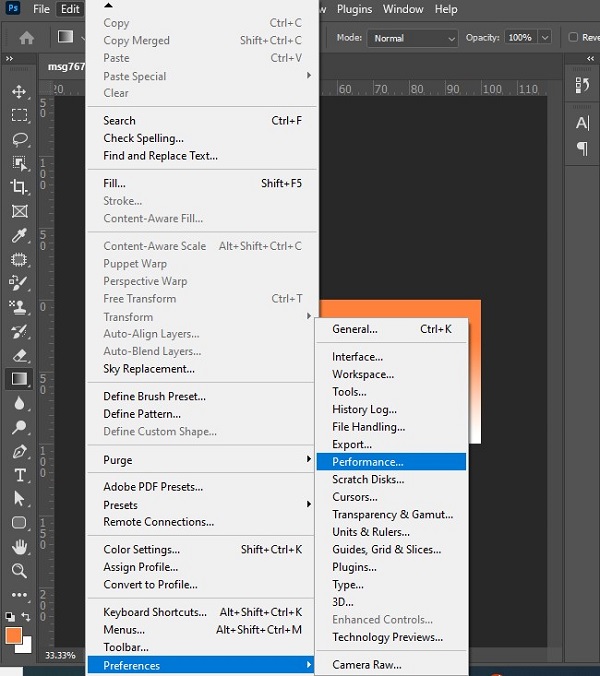Select the Blur tool

[19, 403]
